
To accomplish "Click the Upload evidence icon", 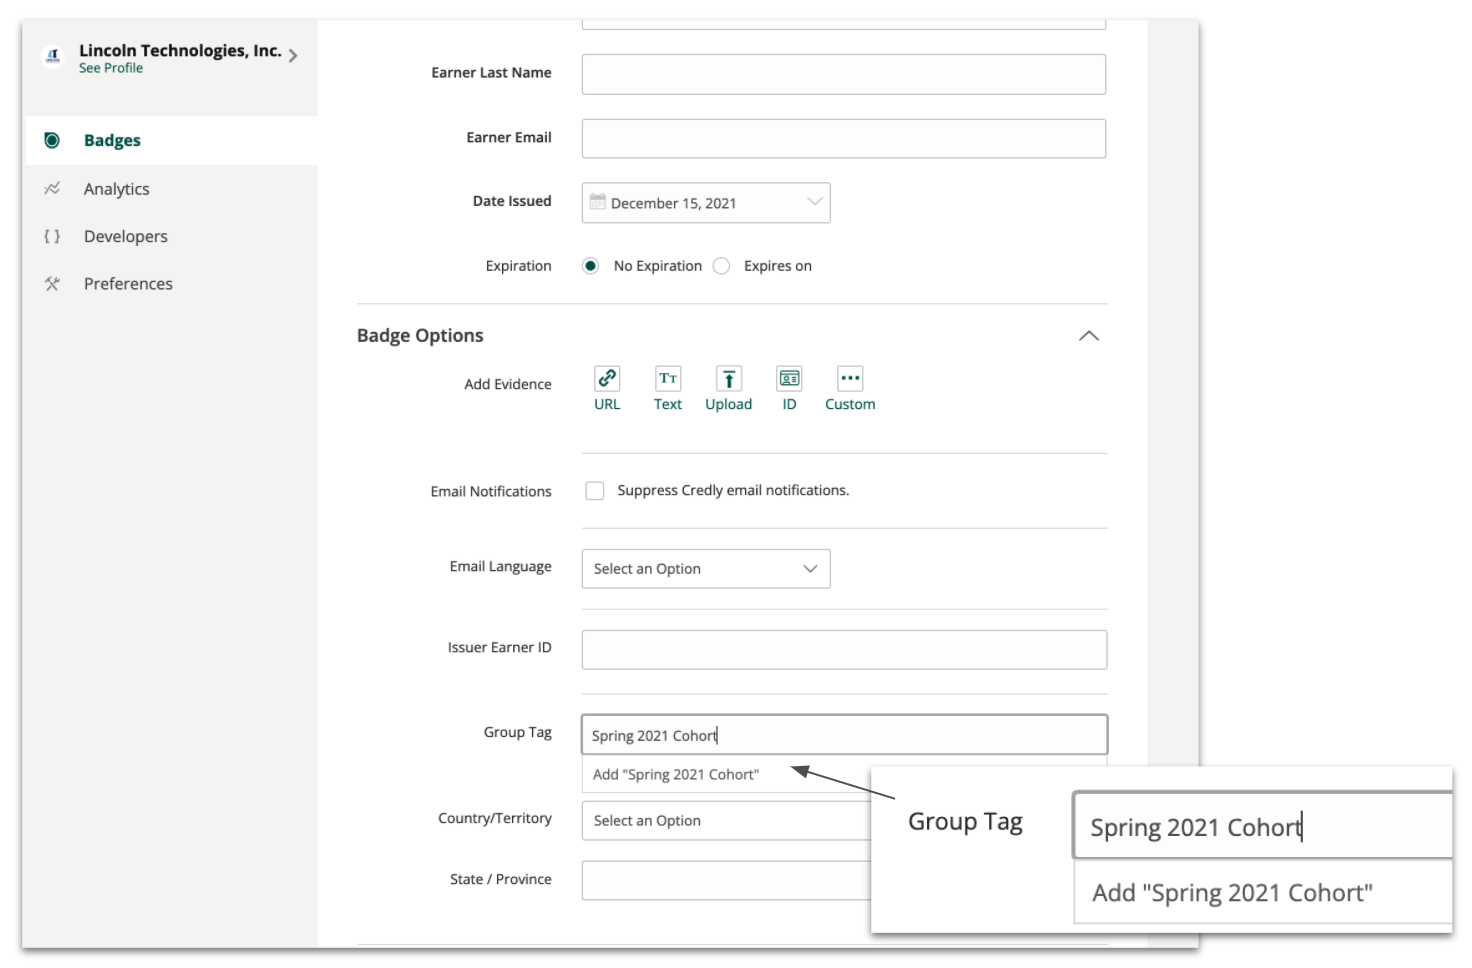I will 729,378.
